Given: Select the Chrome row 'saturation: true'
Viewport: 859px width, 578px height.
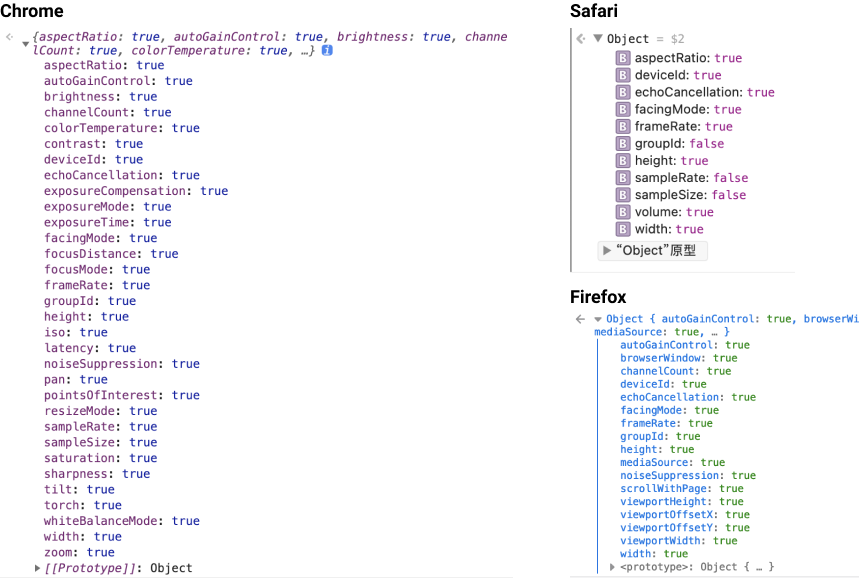Looking at the screenshot, I should coord(101,458).
